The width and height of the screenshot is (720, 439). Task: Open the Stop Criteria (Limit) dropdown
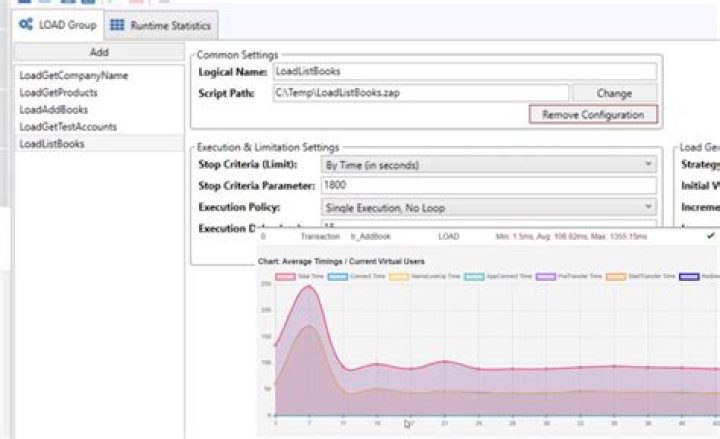pos(489,165)
